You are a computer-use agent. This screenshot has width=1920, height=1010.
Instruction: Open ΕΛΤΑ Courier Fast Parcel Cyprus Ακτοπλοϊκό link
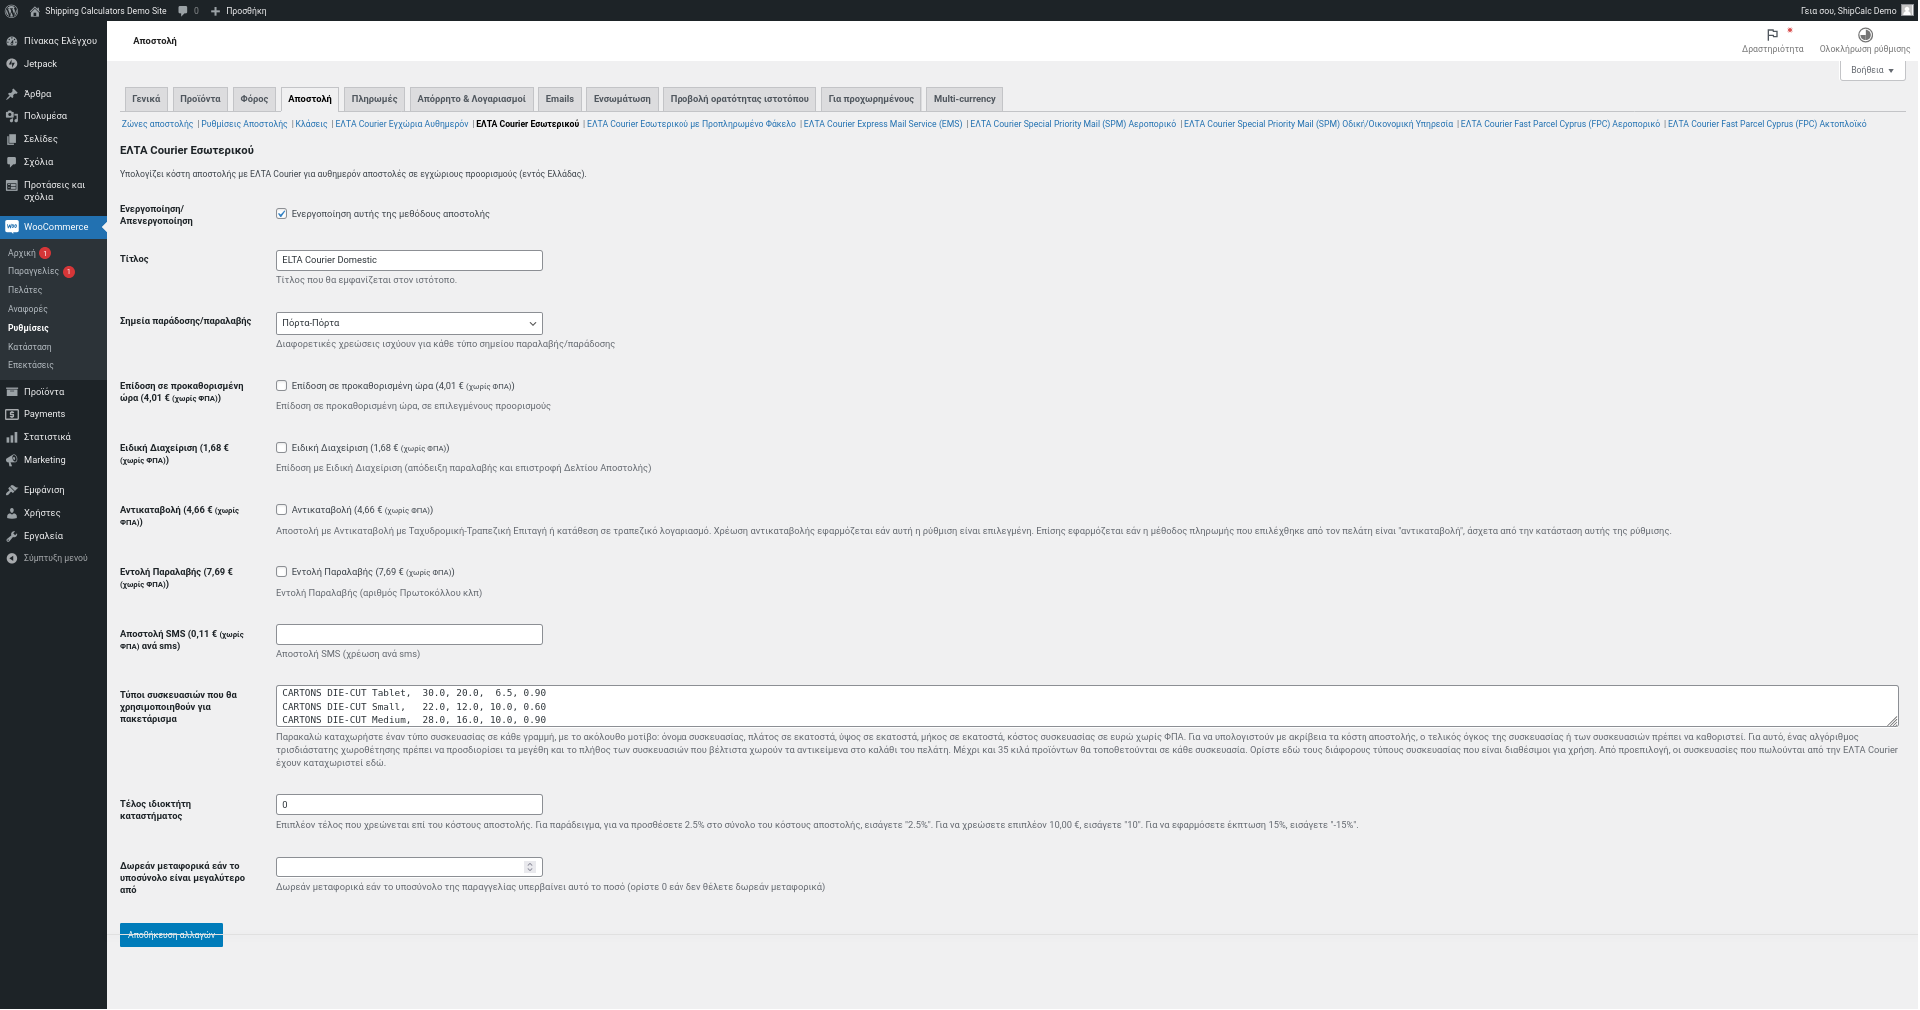1767,124
